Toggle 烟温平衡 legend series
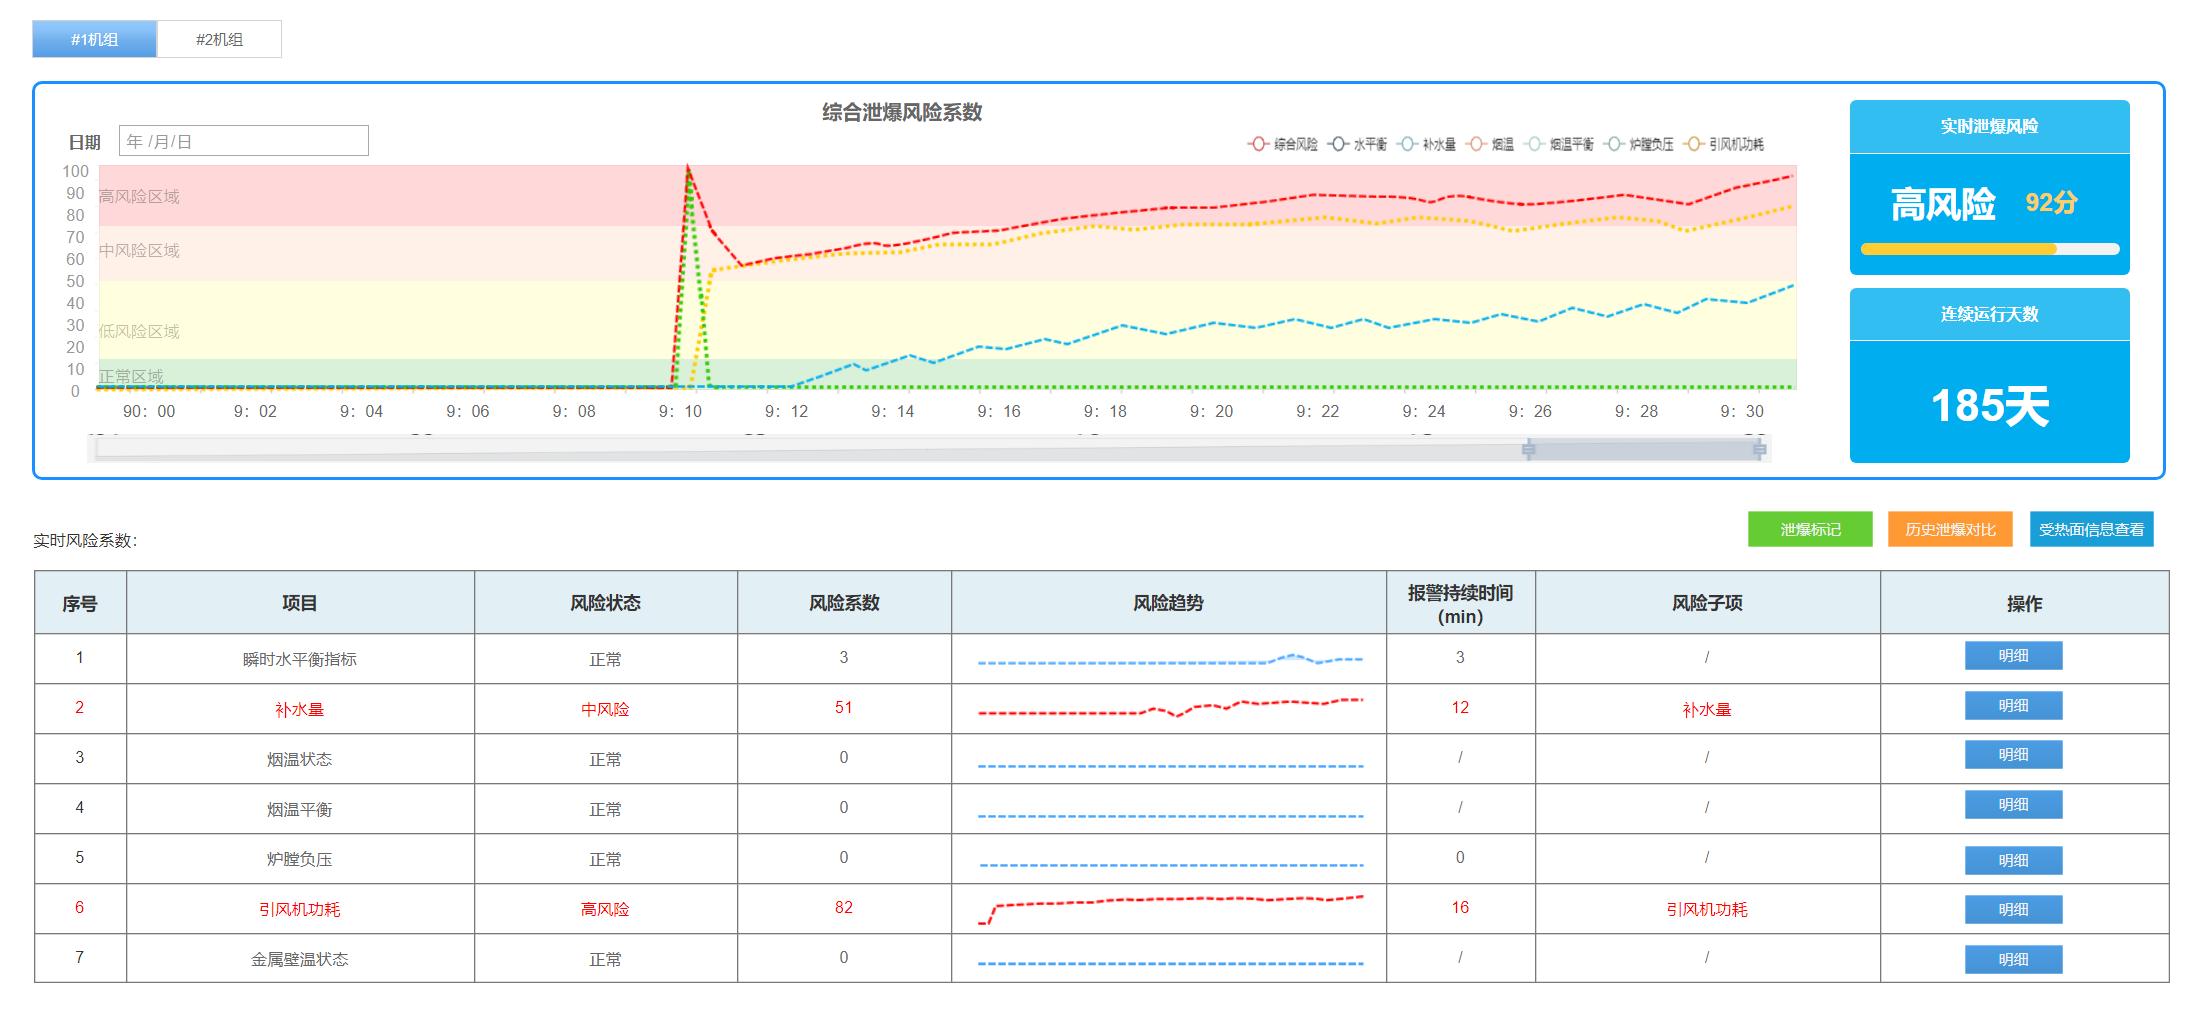 pos(1559,144)
